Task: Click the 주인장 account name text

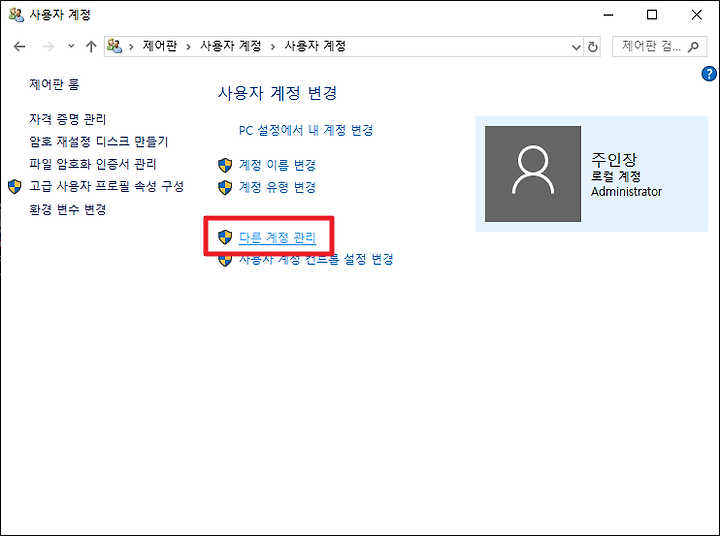Action: tap(614, 160)
